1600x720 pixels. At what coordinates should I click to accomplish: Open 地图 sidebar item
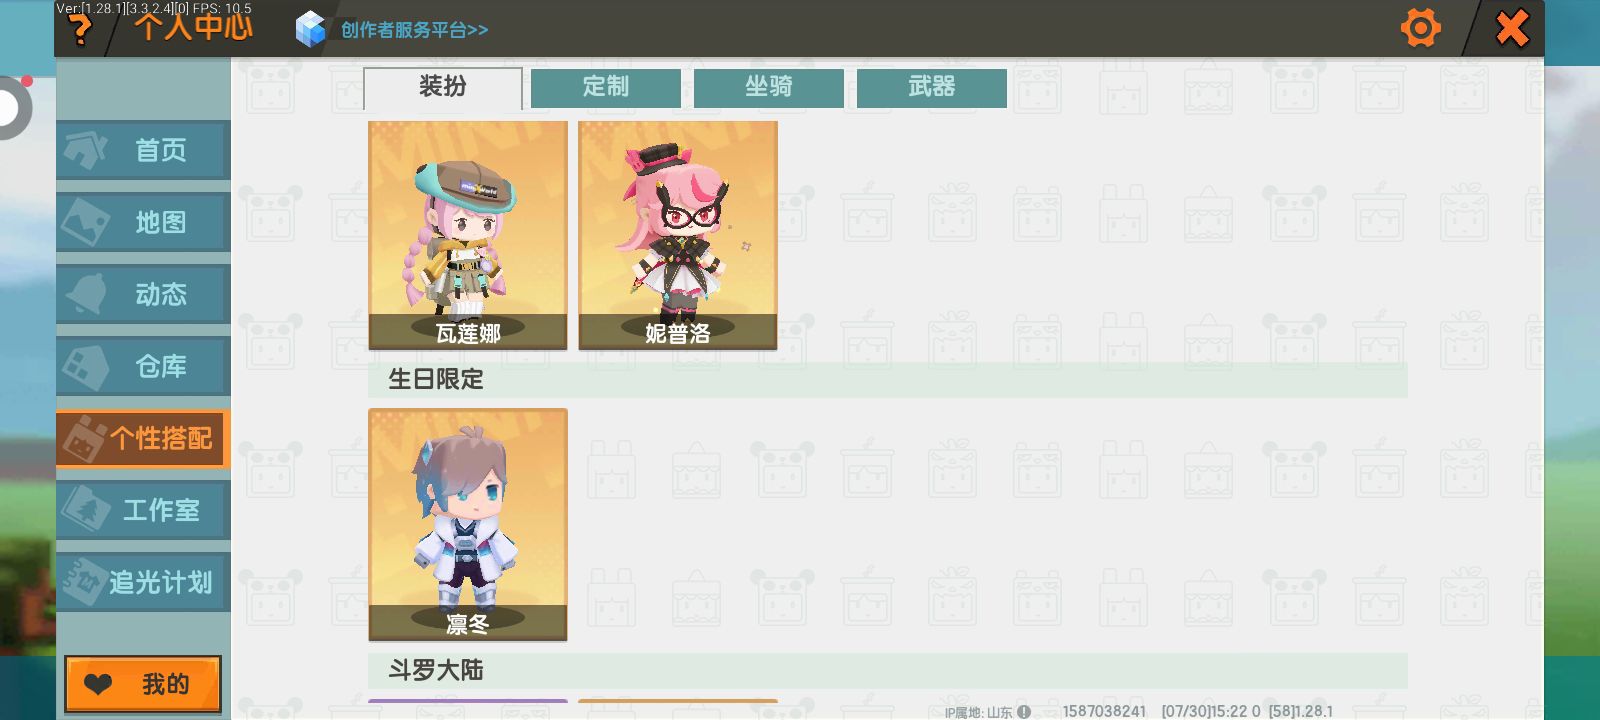point(144,222)
